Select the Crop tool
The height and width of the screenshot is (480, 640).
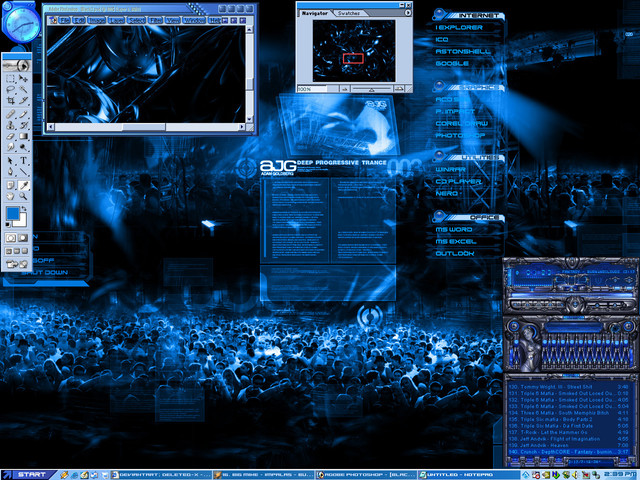point(10,100)
